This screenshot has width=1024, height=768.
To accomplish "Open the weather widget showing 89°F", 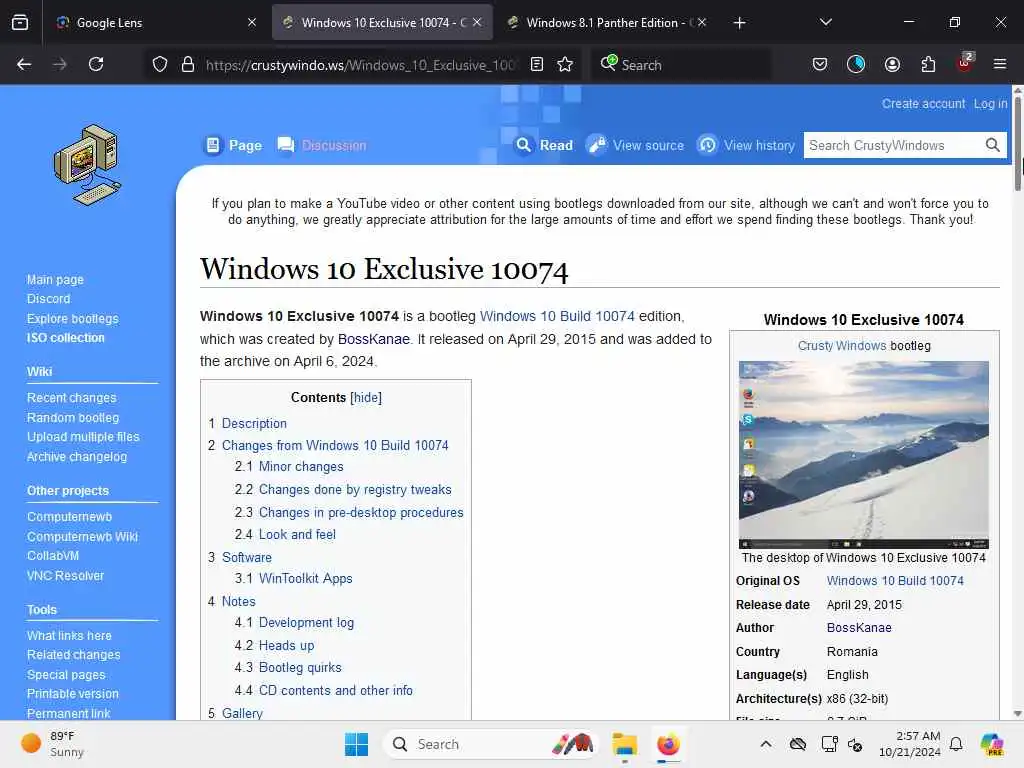I will pyautogui.click(x=53, y=744).
